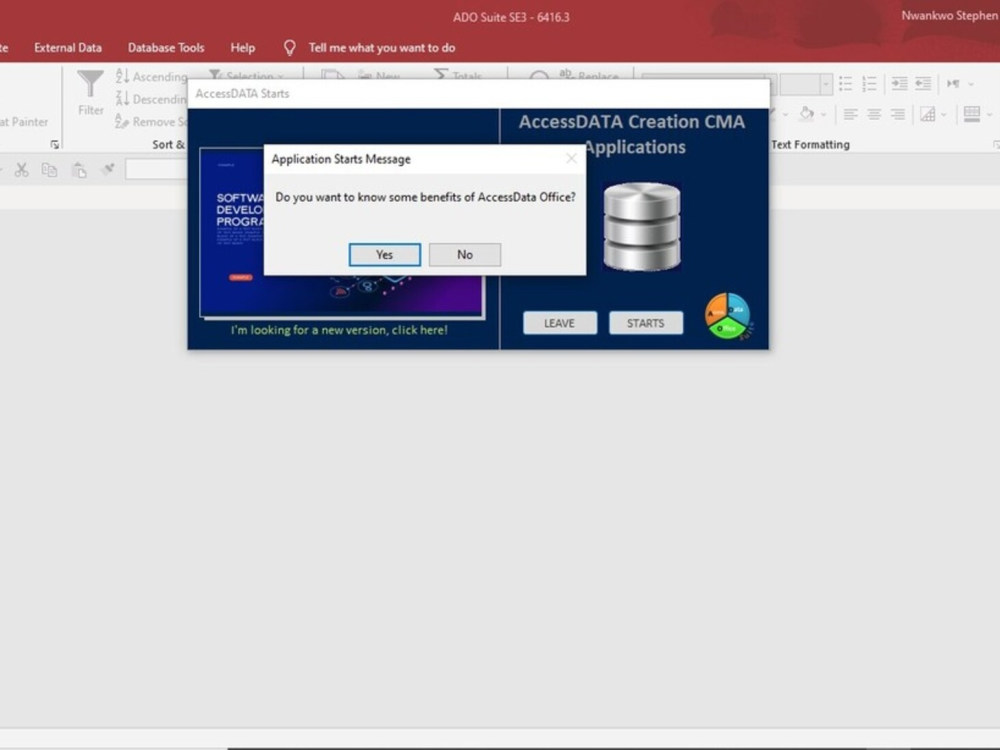
Task: Click the numbered list icon
Action: [x=869, y=84]
